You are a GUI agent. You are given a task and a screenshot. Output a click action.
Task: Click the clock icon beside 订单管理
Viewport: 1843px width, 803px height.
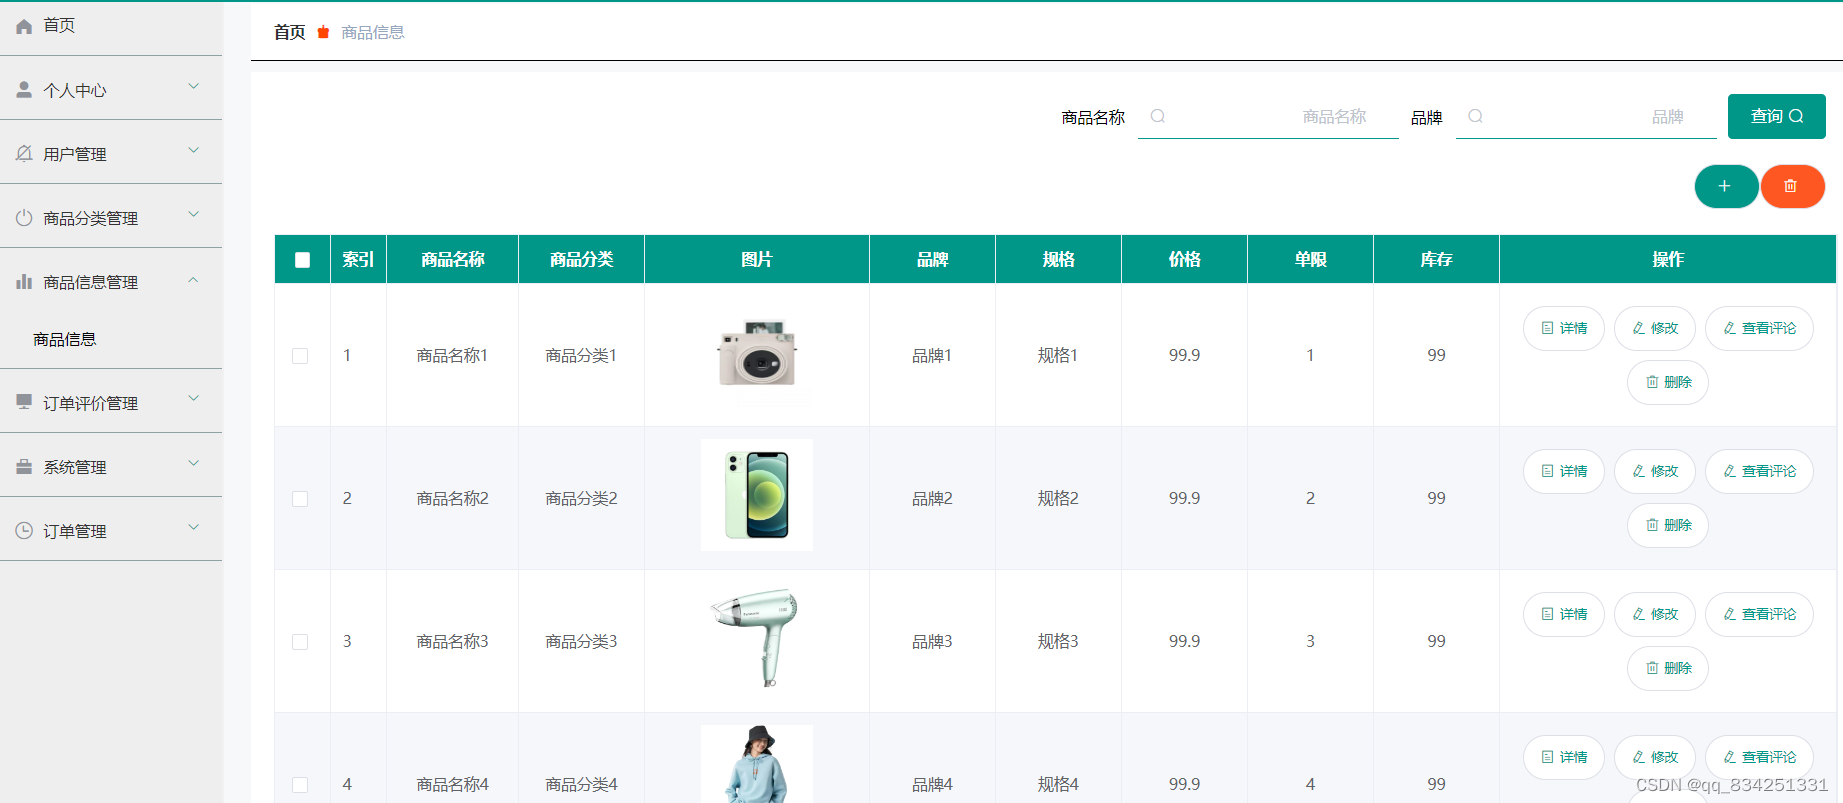pos(24,531)
